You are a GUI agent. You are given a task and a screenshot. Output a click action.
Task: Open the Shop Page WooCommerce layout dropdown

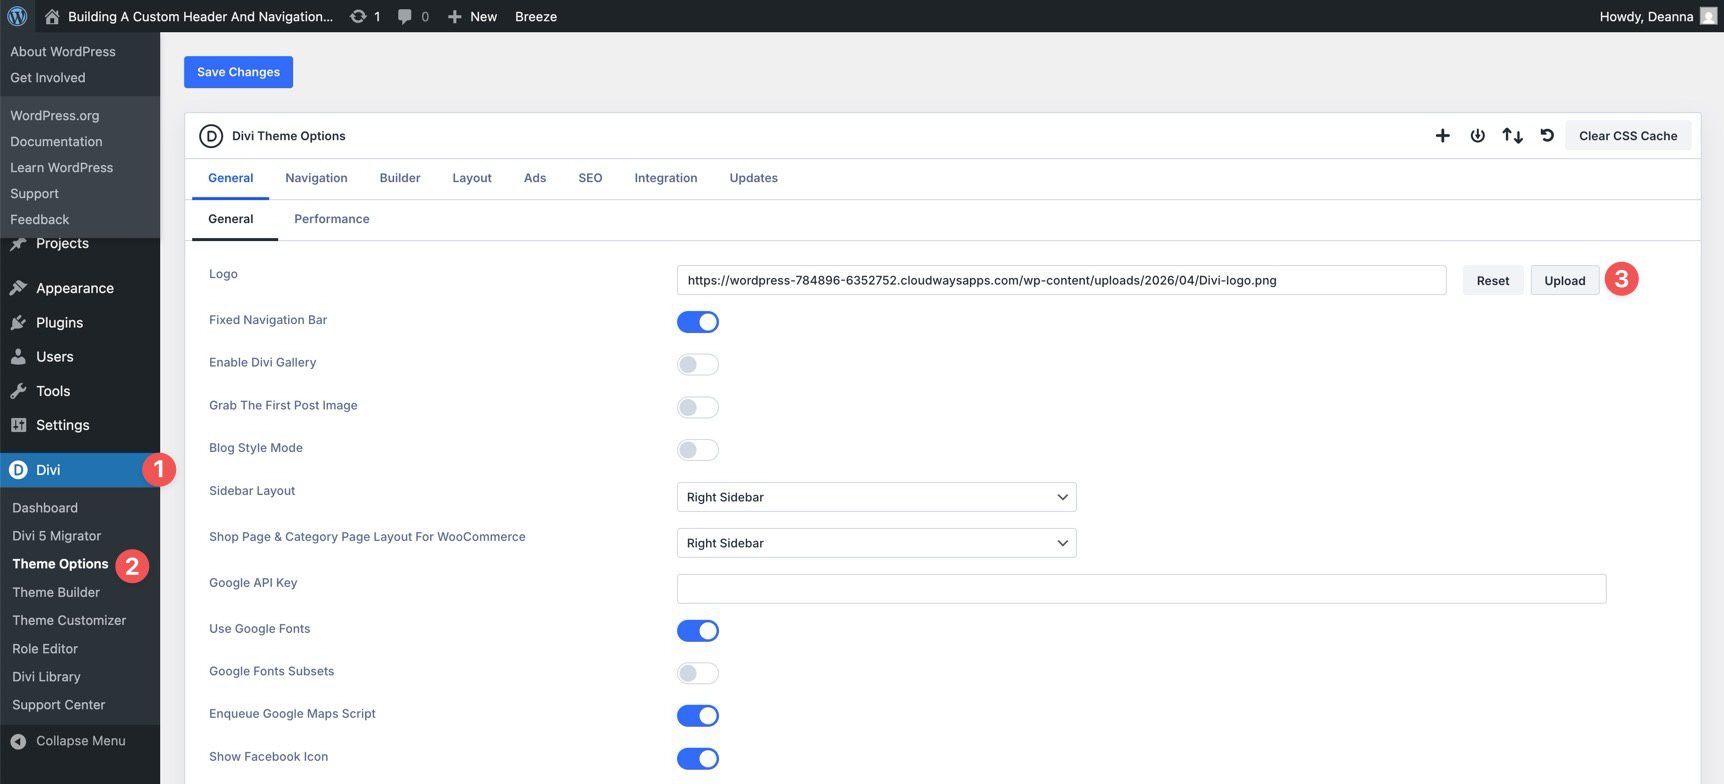876,543
